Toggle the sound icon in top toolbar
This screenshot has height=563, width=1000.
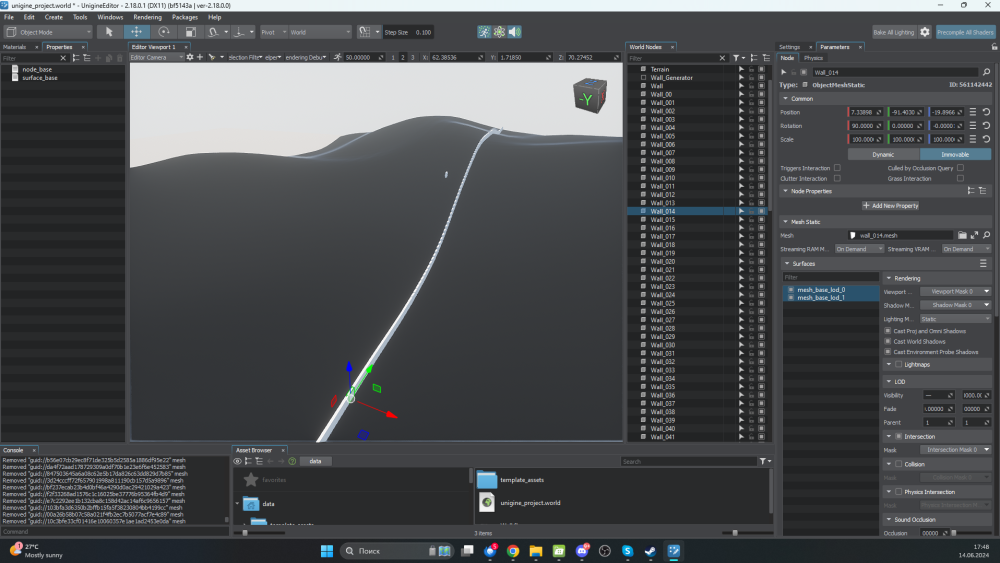(514, 32)
